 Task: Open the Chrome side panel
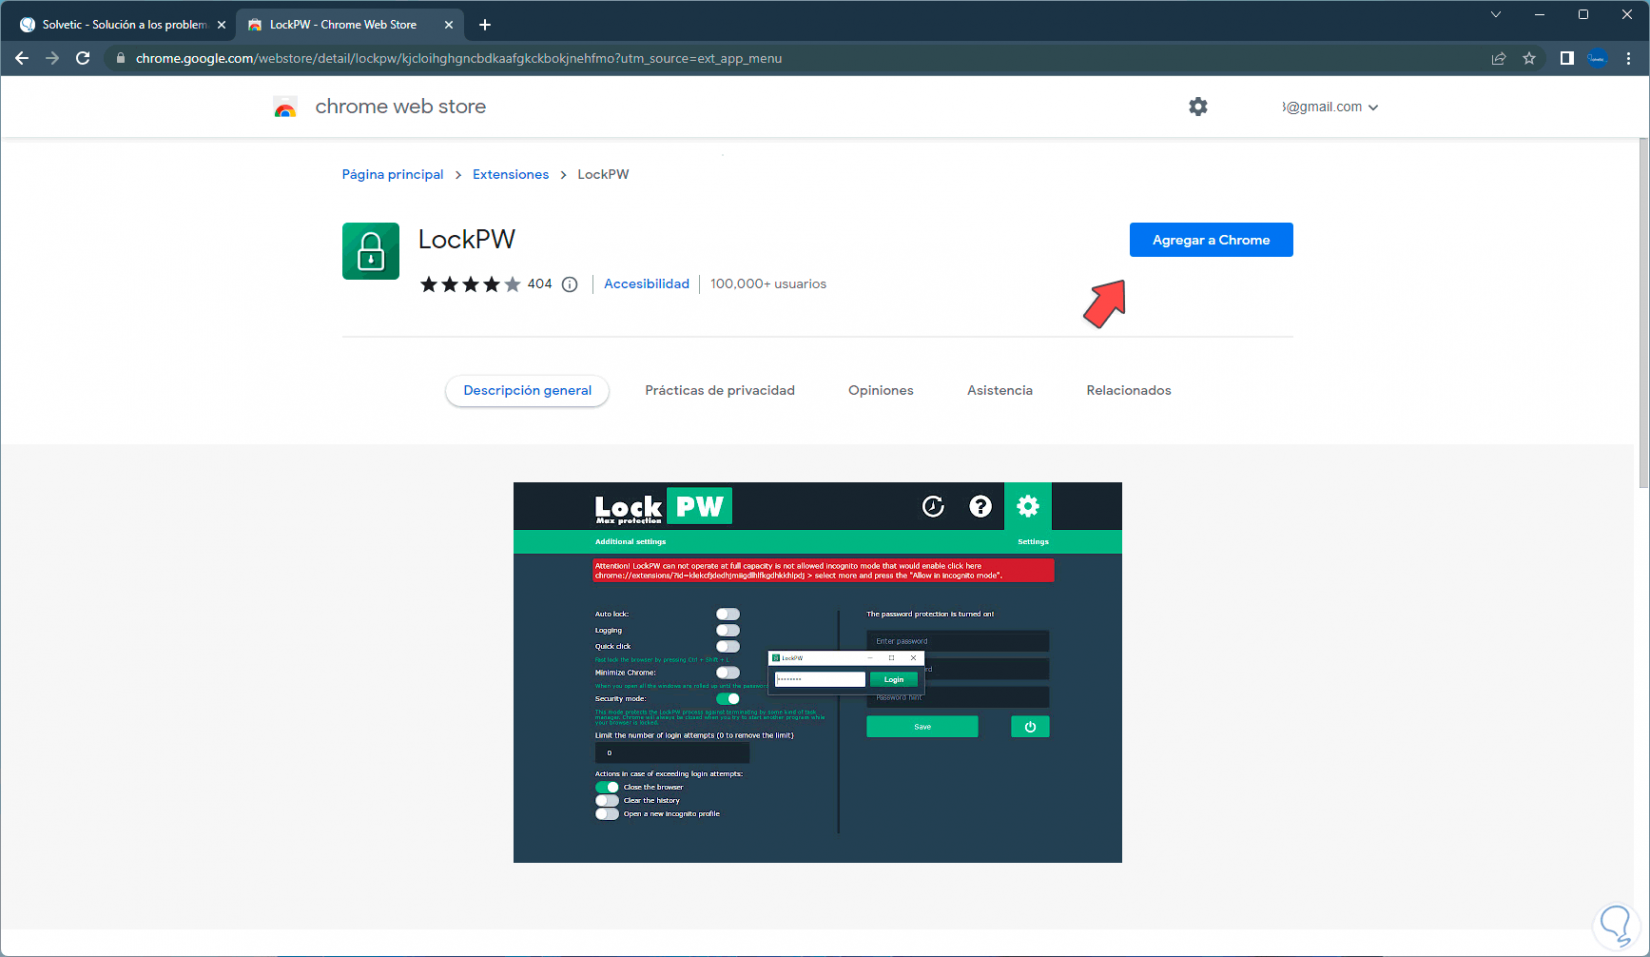click(x=1567, y=58)
